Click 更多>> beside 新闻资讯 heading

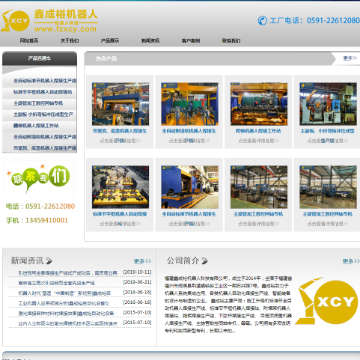pos(142,261)
